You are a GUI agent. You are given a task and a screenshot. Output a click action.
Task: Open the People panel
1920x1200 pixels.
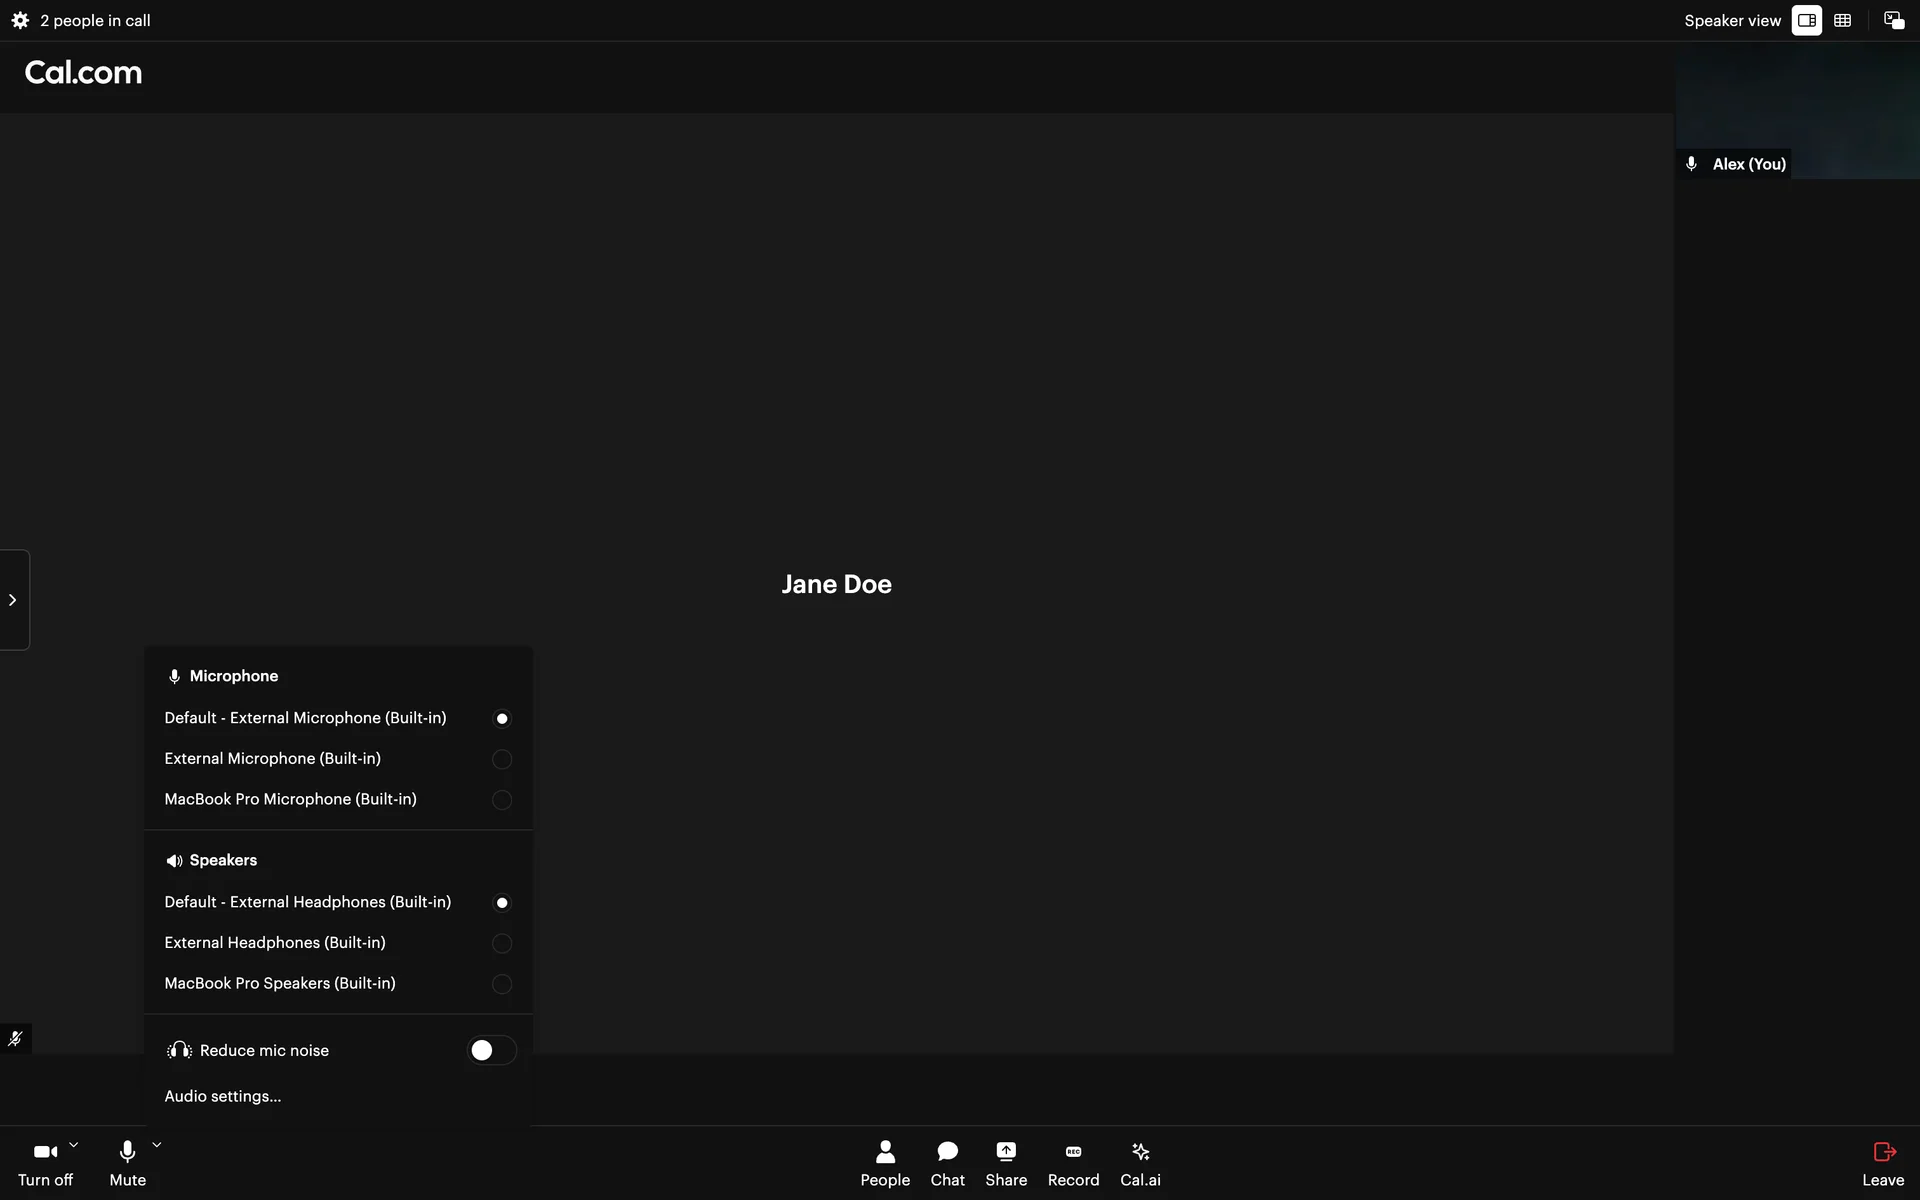pyautogui.click(x=885, y=1164)
